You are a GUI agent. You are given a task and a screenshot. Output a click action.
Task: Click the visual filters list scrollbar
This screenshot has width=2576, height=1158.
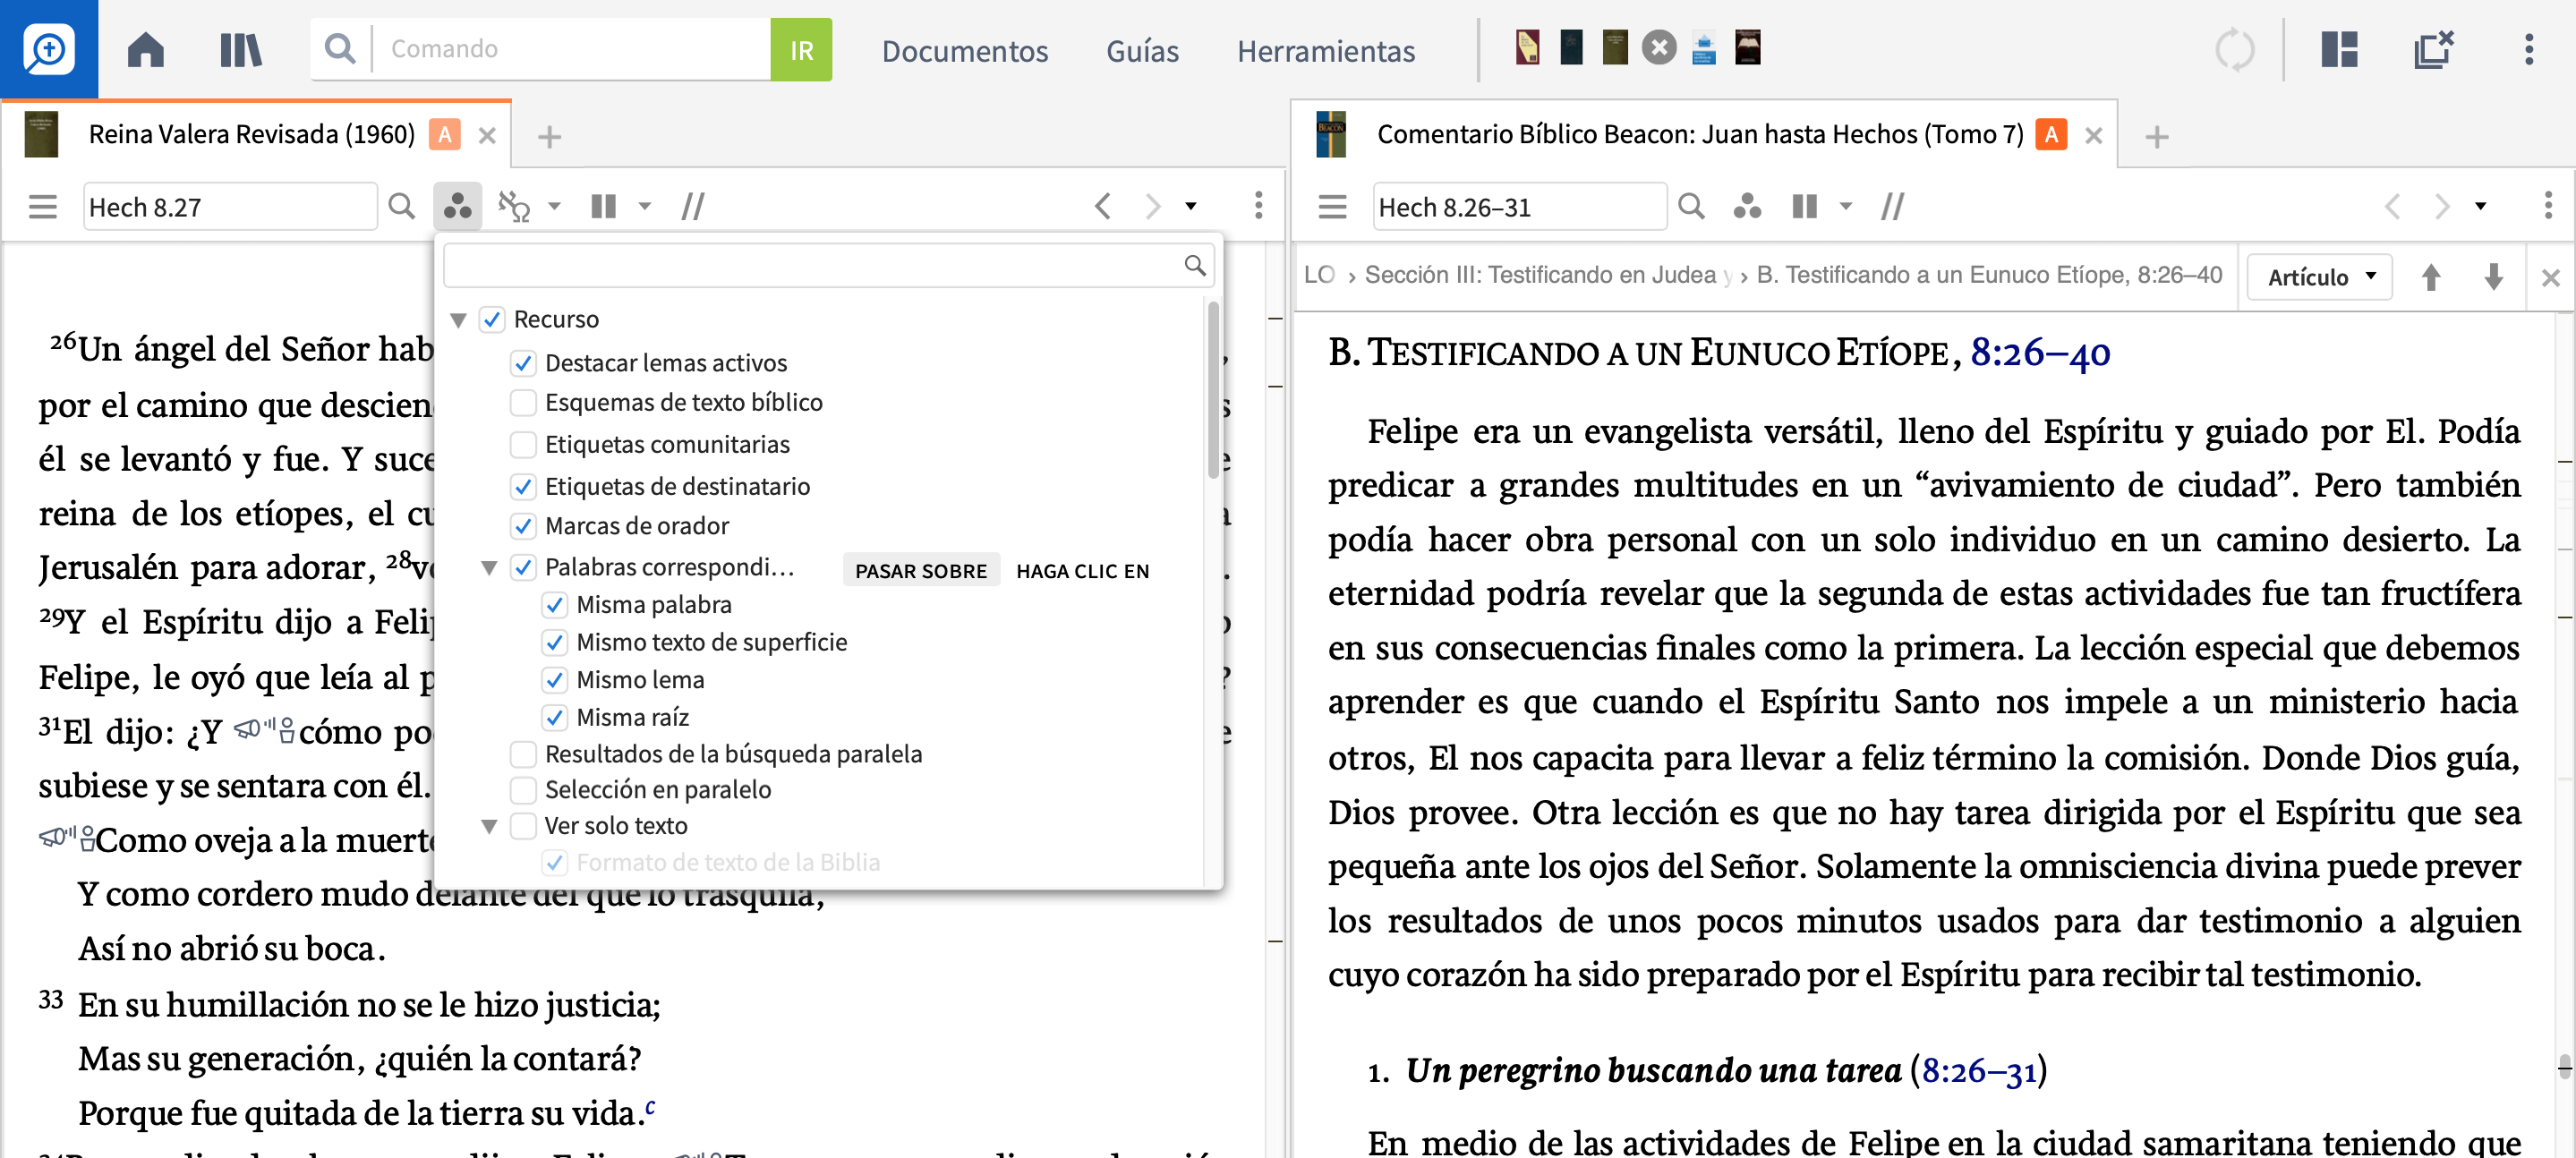coord(1213,390)
